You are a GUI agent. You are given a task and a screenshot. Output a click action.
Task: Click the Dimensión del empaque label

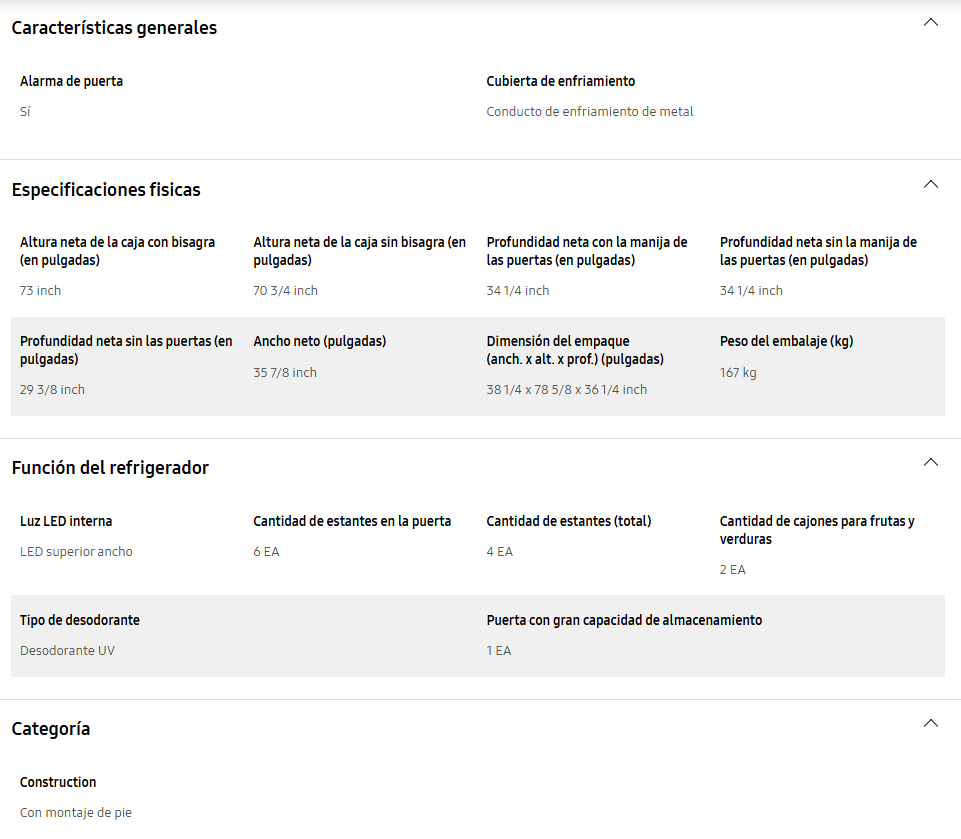click(x=575, y=350)
